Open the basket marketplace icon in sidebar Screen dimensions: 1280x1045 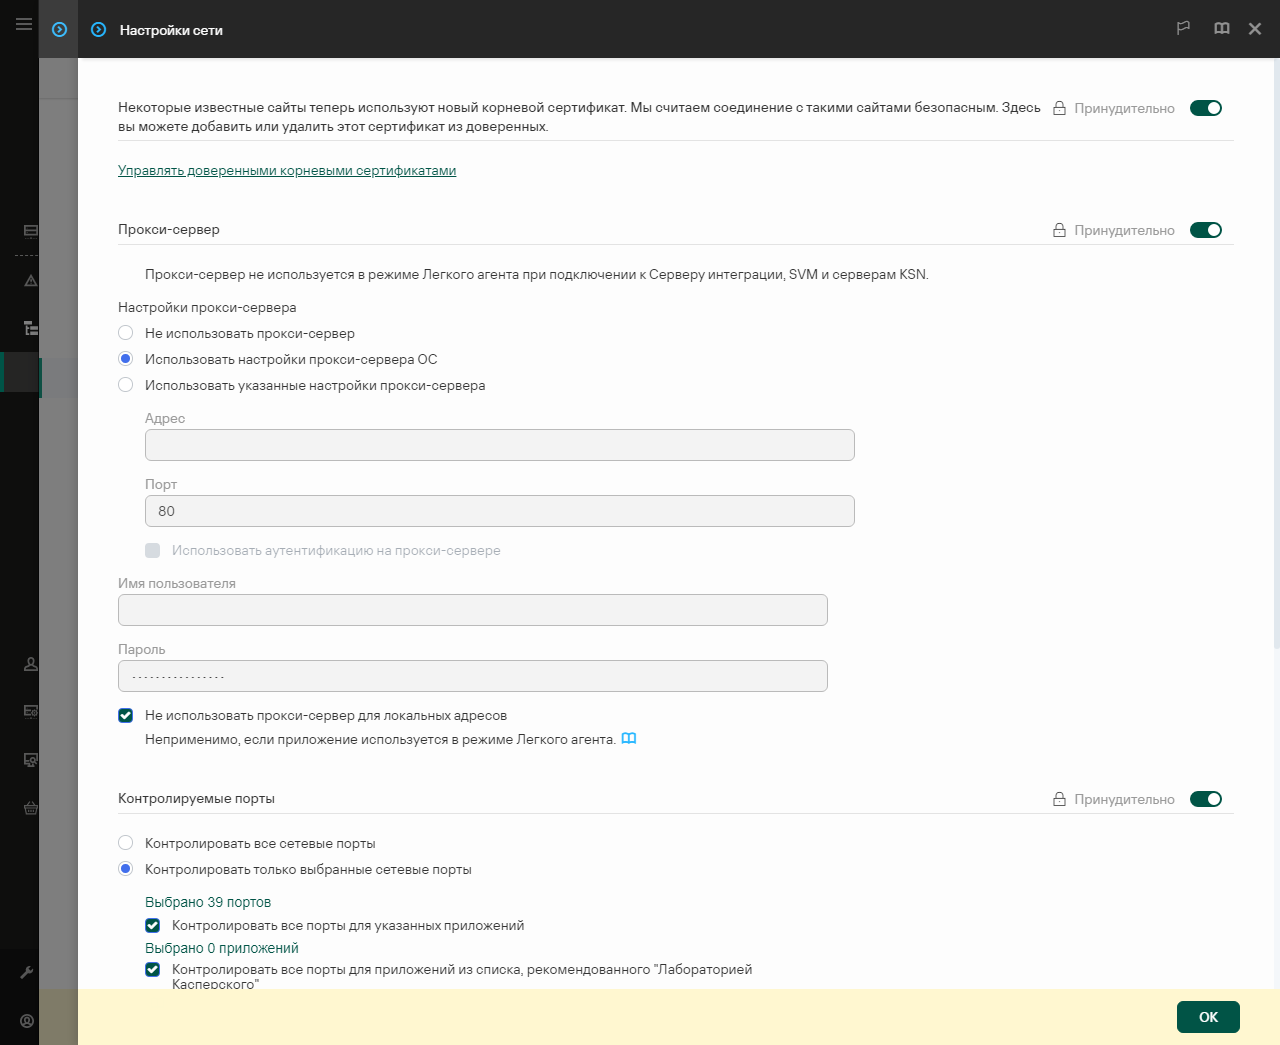coord(31,808)
